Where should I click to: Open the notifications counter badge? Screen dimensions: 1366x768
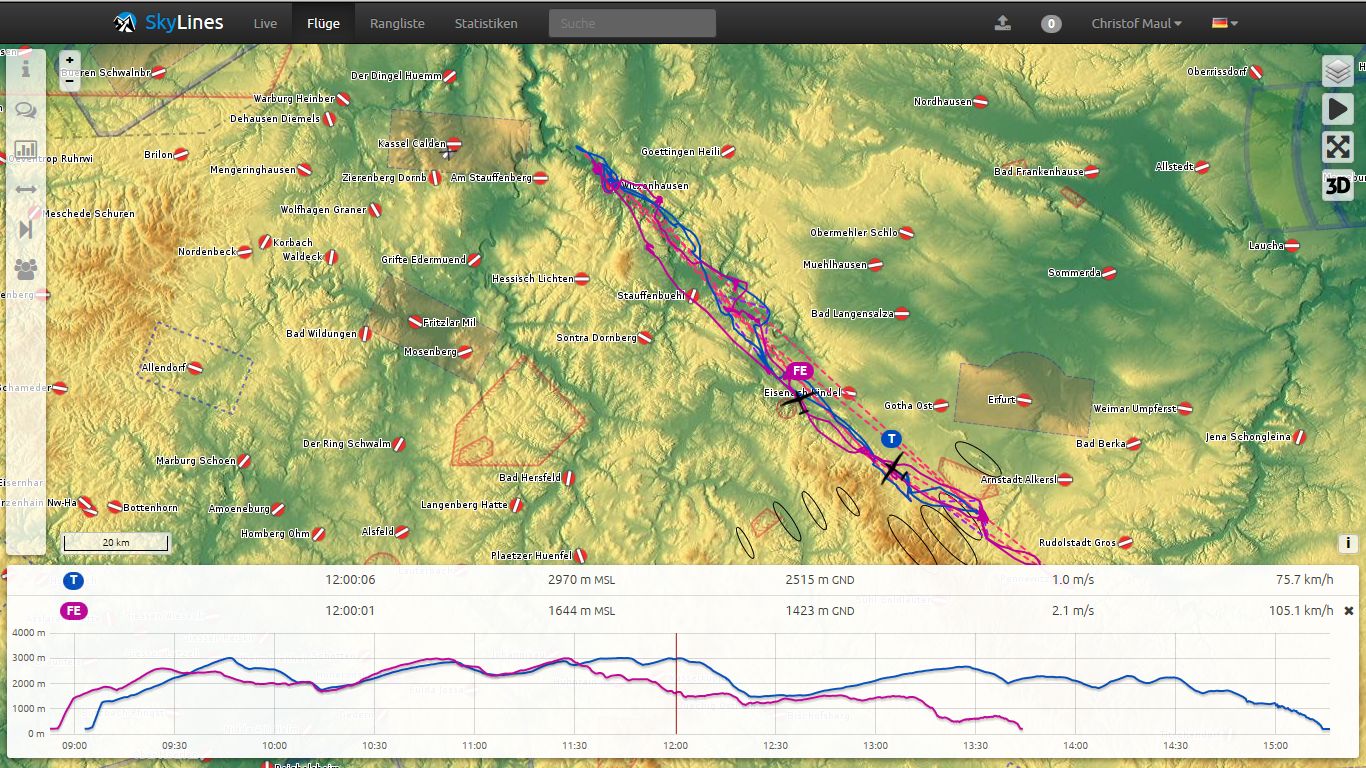point(1051,23)
